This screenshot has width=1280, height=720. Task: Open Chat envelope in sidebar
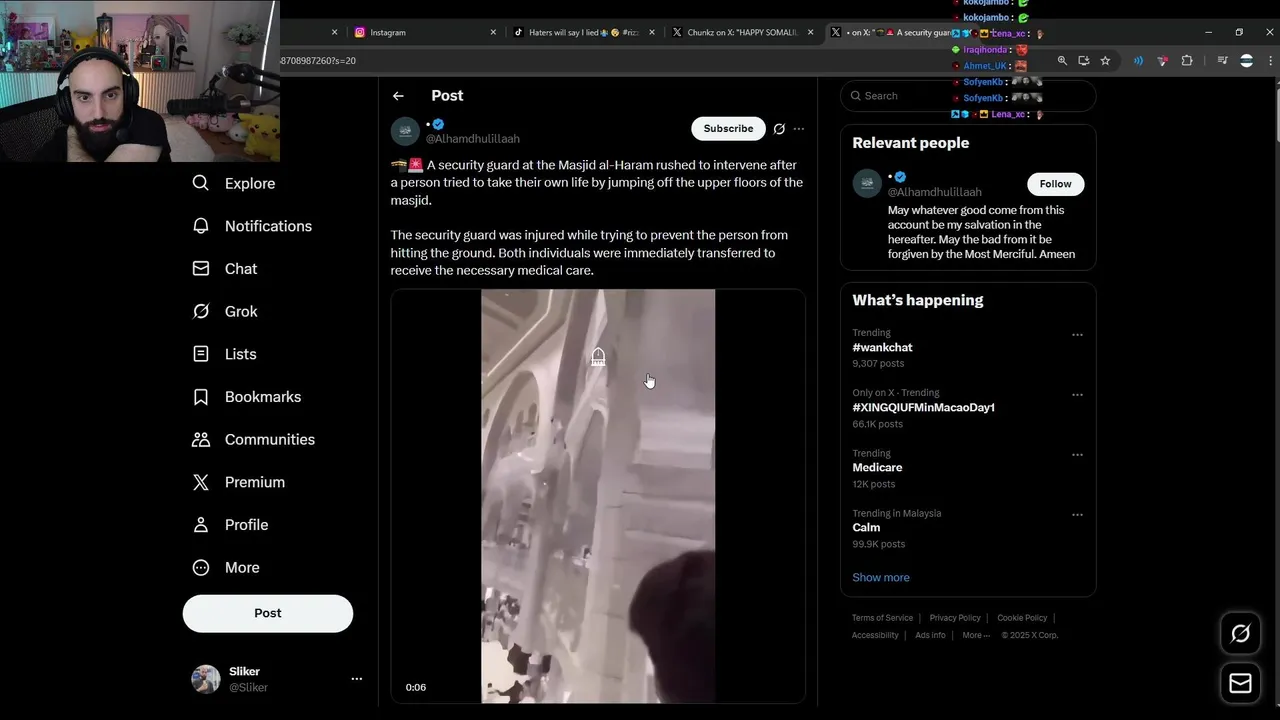point(224,269)
